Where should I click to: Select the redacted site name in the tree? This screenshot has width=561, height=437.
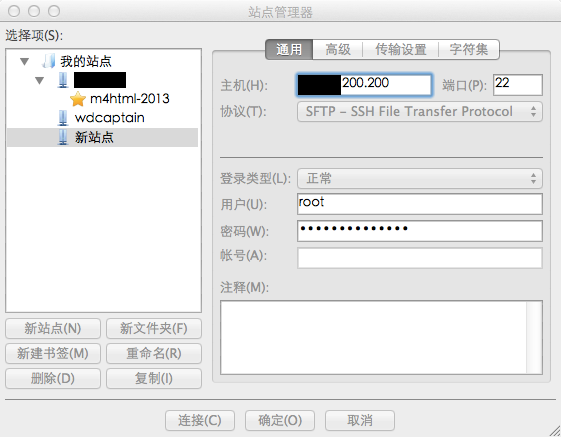(100, 80)
